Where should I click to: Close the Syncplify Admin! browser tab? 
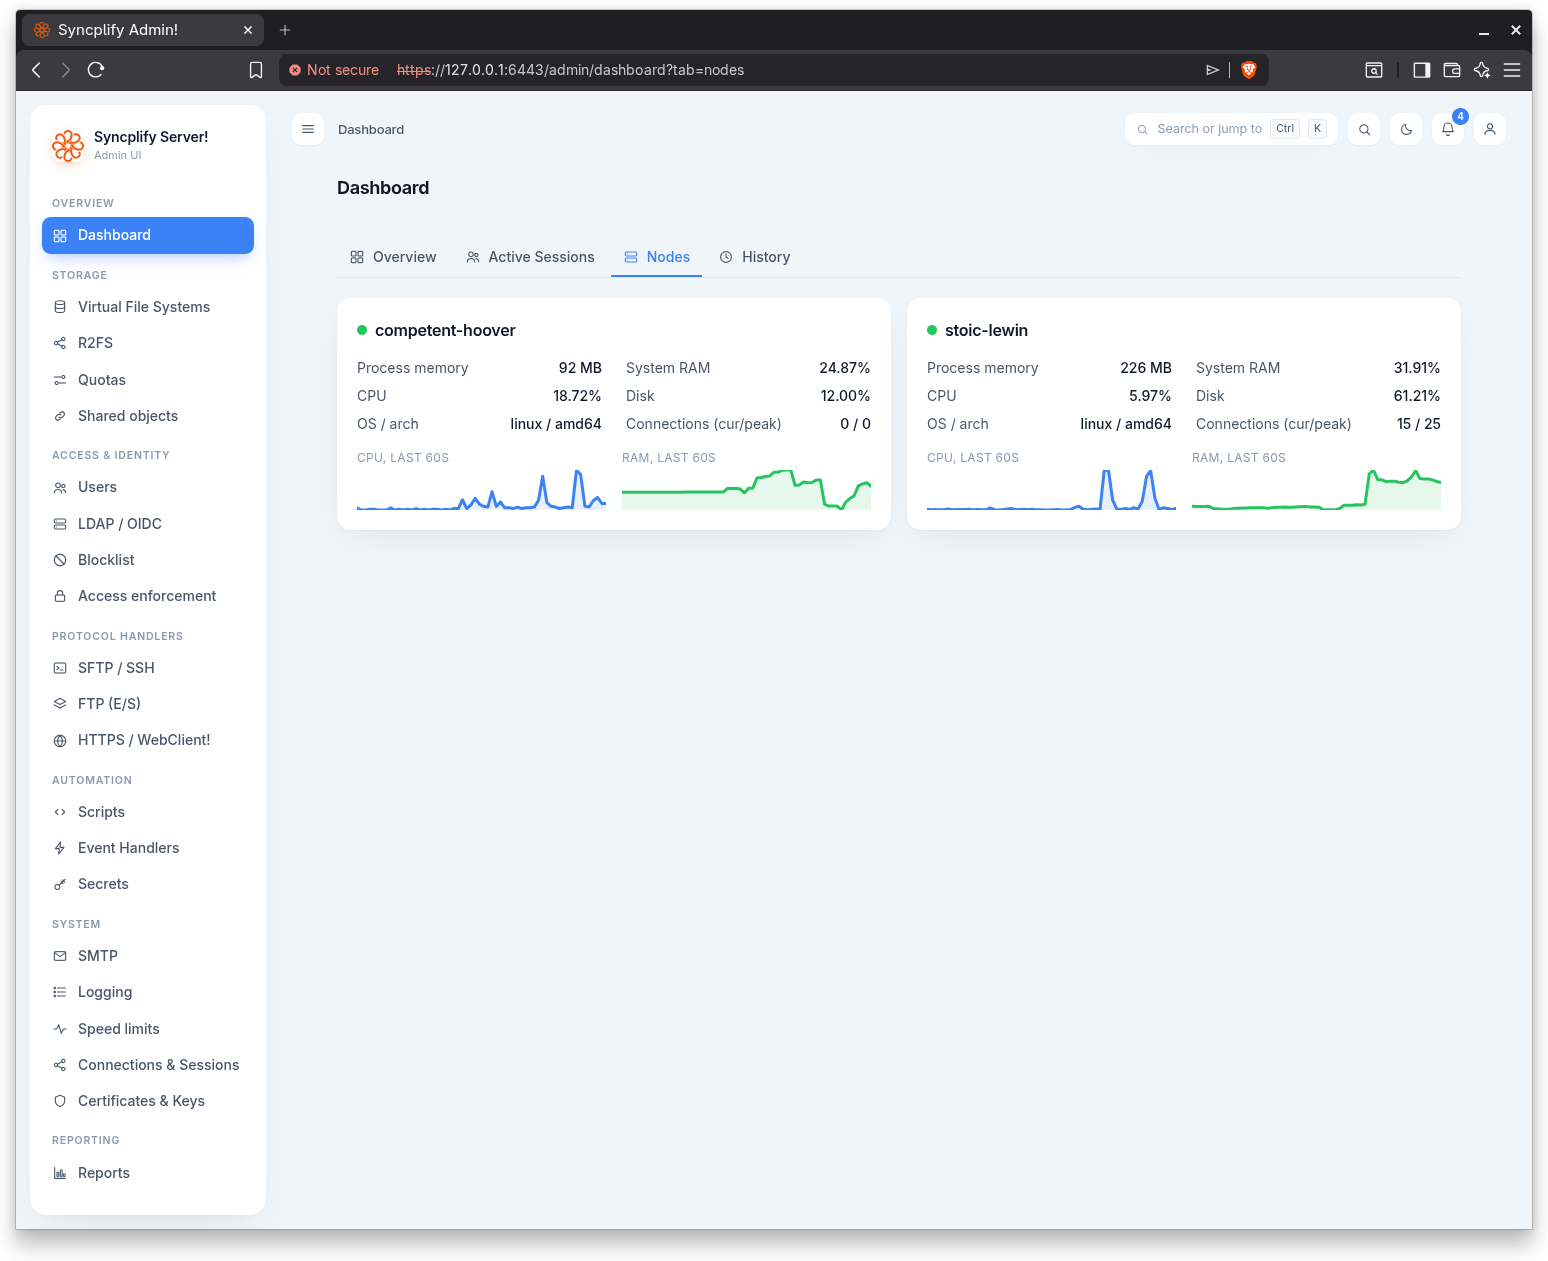pyautogui.click(x=248, y=30)
